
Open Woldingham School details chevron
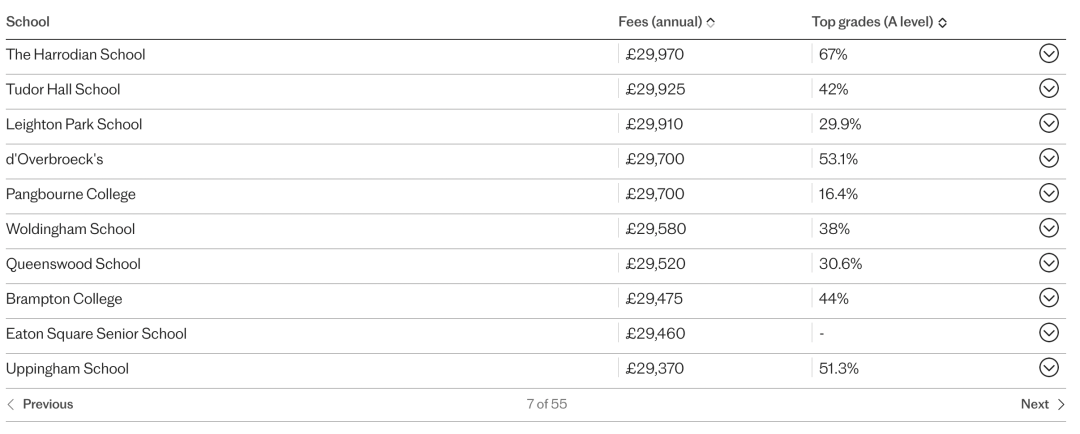click(1048, 228)
